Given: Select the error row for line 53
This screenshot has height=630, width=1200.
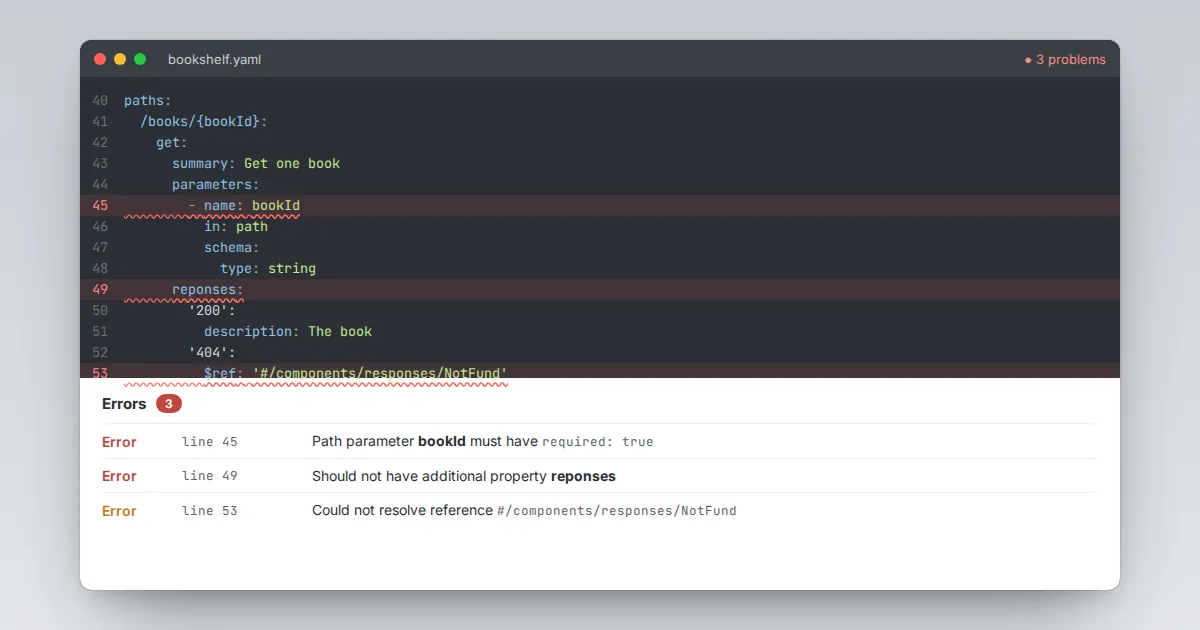Looking at the screenshot, I should tap(600, 511).
